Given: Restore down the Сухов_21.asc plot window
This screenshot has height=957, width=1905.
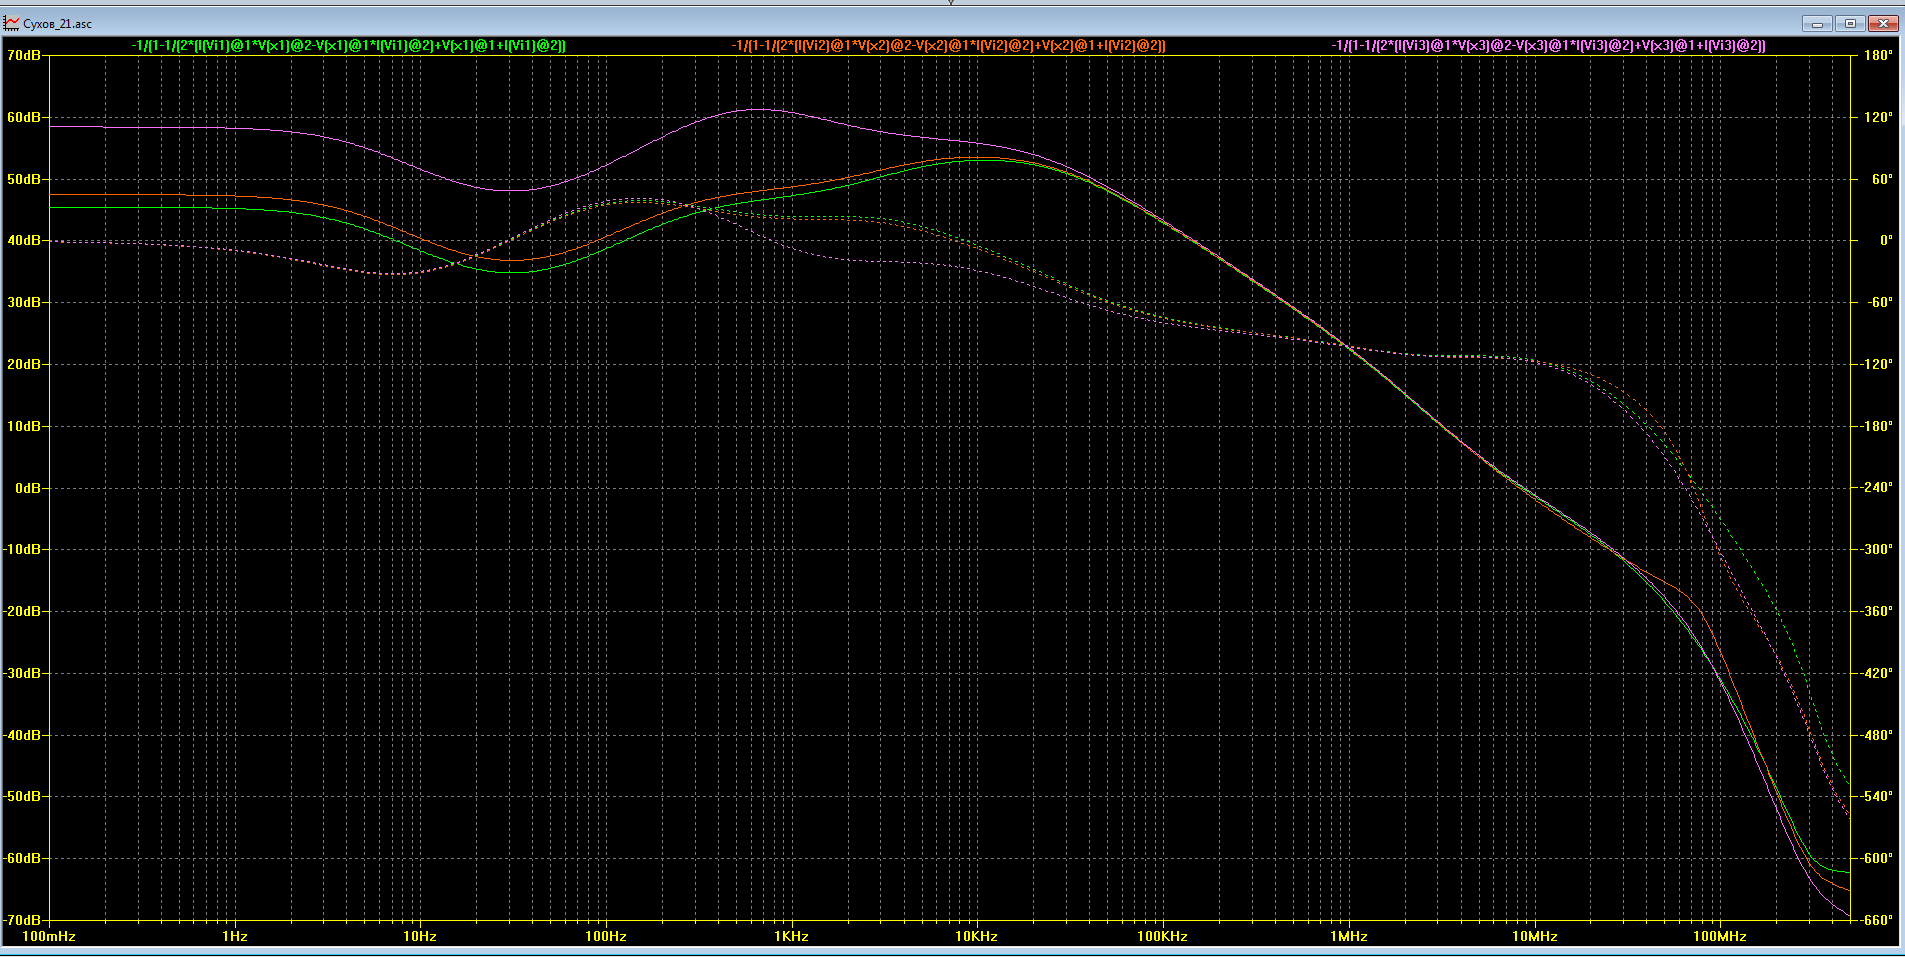Looking at the screenshot, I should [1850, 23].
